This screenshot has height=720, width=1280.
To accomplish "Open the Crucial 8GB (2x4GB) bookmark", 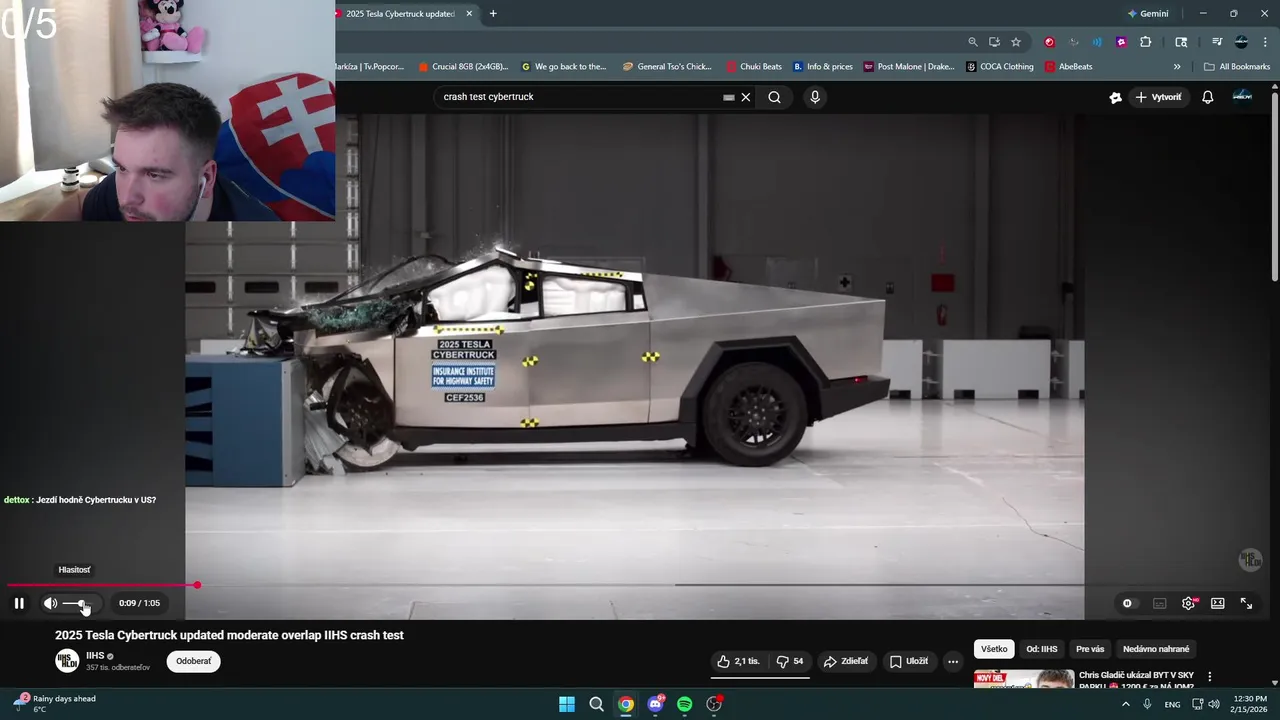I will pos(463,67).
